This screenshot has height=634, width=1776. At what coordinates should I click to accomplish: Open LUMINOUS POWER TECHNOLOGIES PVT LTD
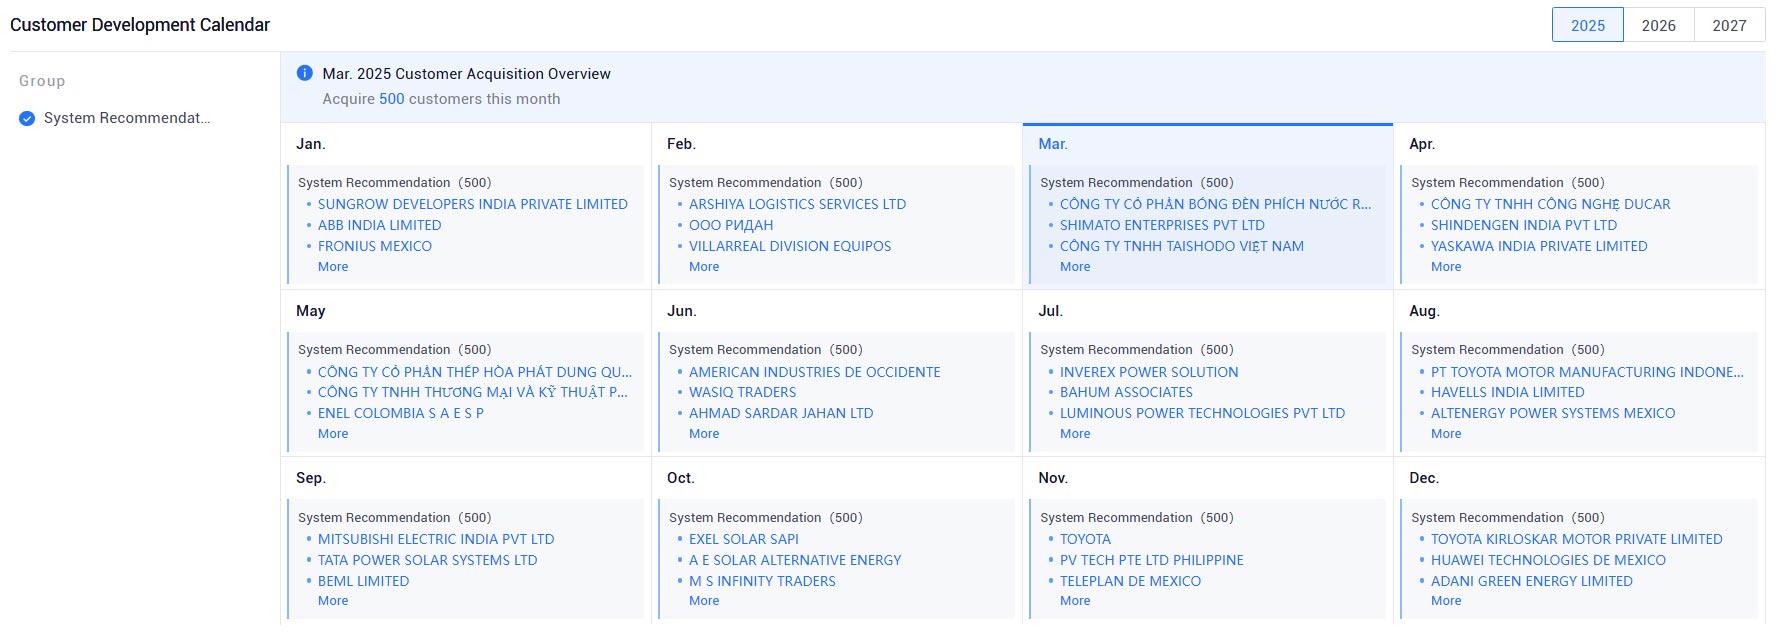pyautogui.click(x=1203, y=413)
